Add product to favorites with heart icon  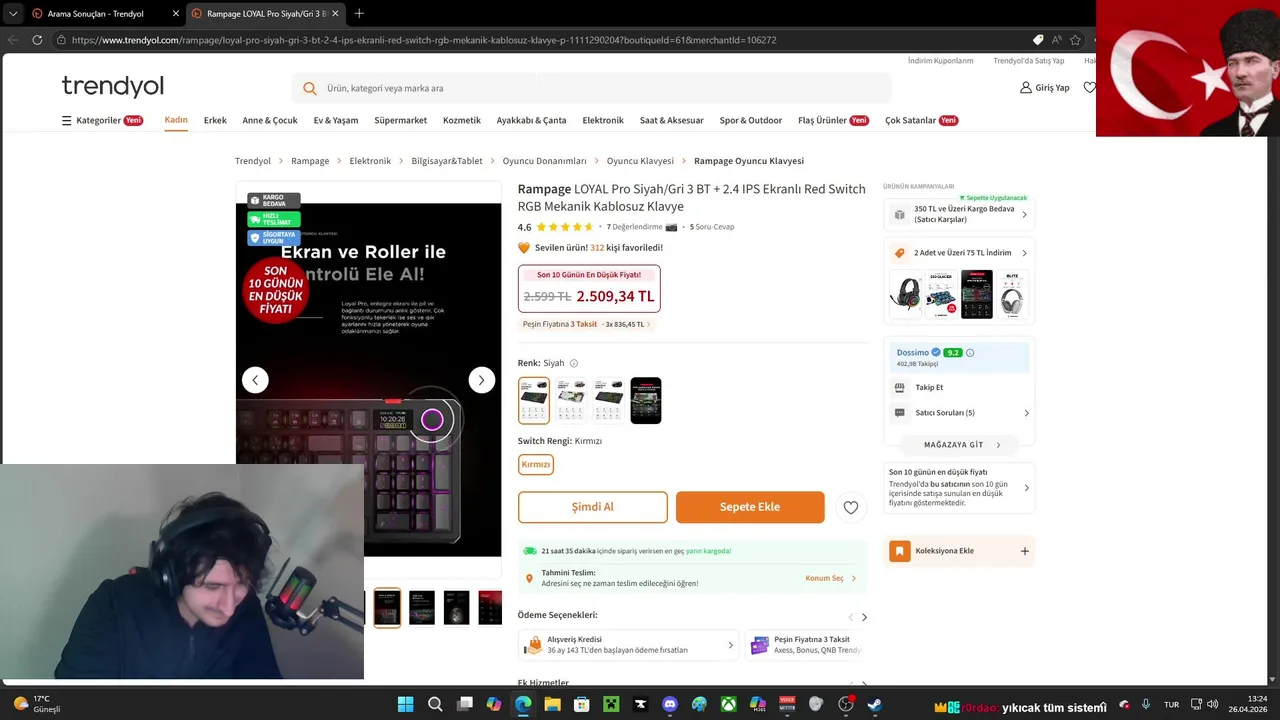point(851,507)
